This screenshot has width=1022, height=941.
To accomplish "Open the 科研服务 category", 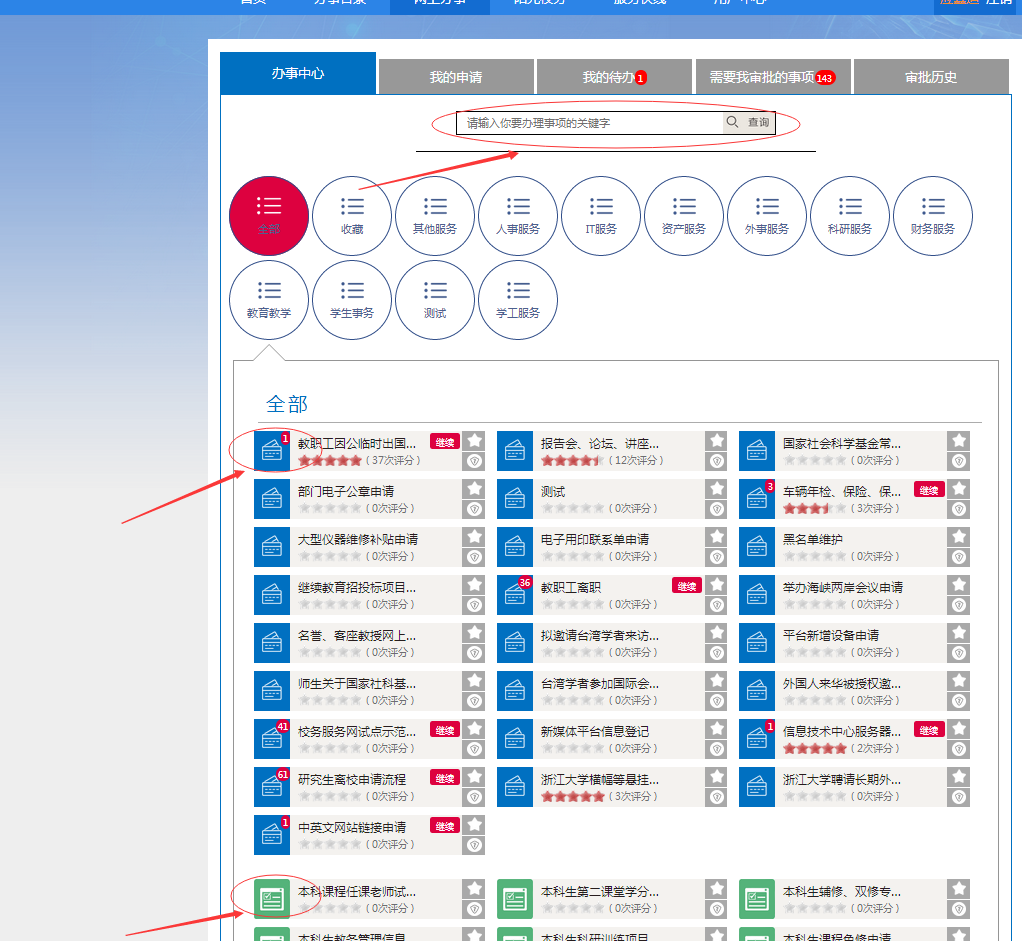I will (849, 216).
